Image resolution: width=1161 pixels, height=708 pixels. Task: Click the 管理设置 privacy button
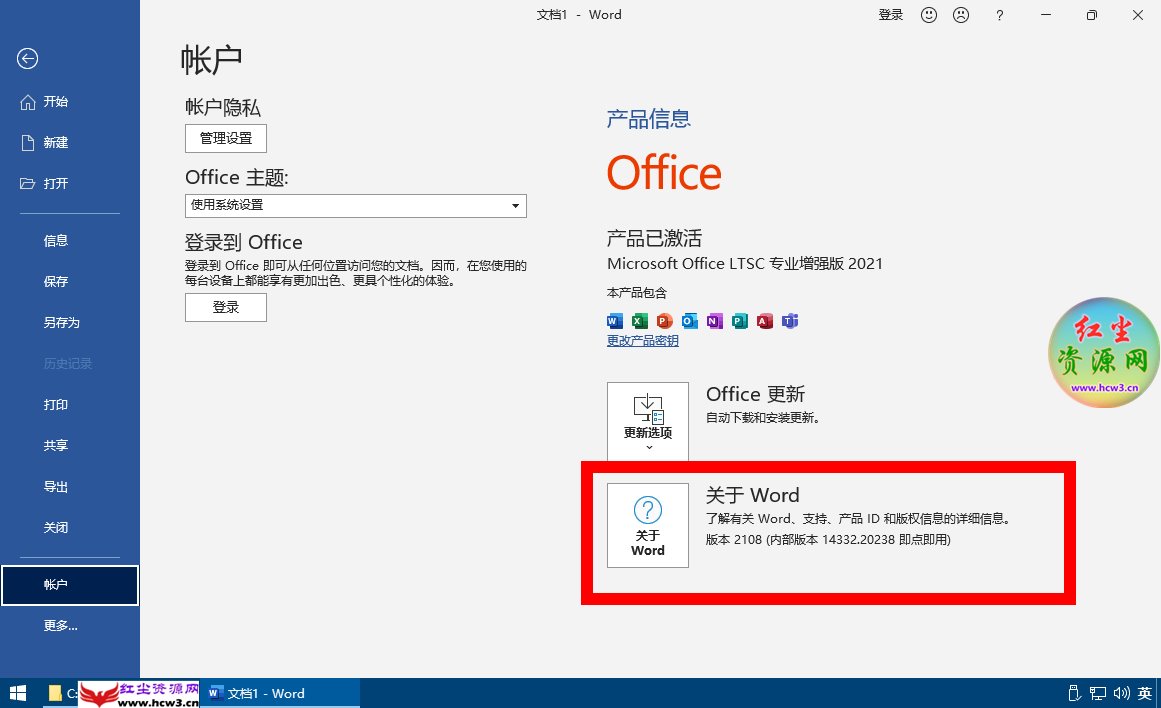226,138
